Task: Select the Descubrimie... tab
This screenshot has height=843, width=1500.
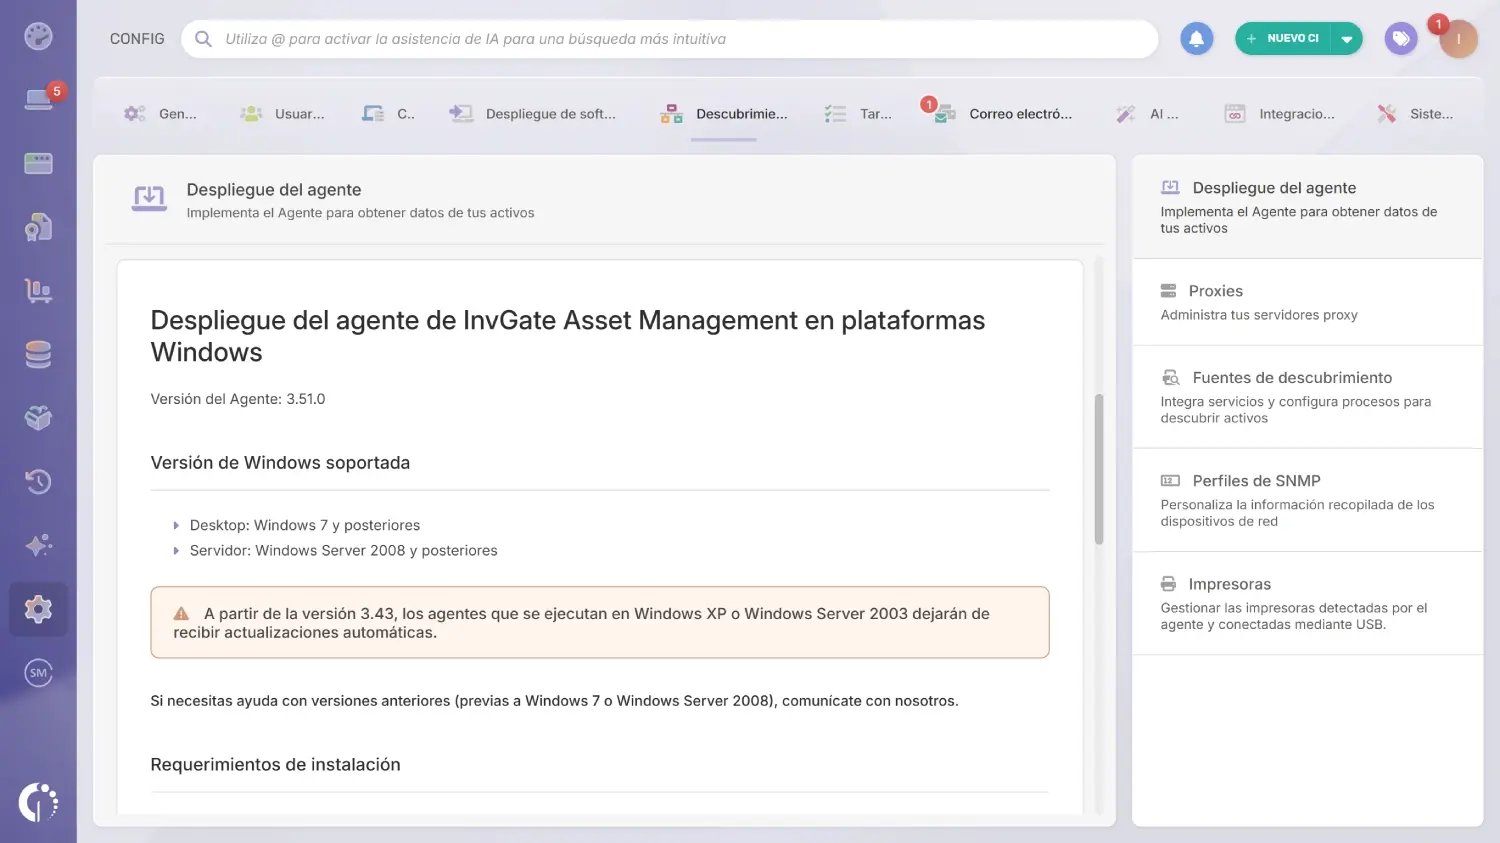Action: pyautogui.click(x=724, y=114)
